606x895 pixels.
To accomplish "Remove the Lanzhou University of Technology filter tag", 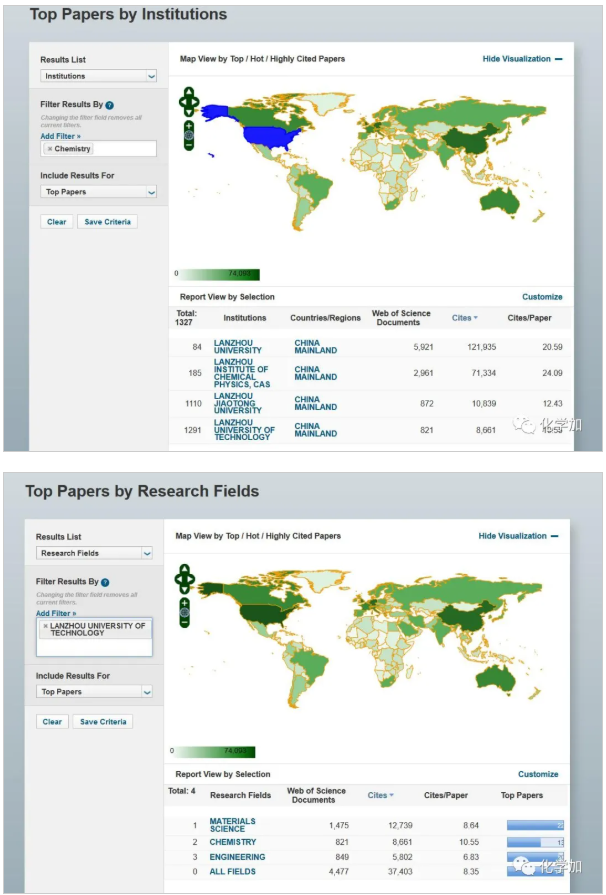I will (x=45, y=626).
